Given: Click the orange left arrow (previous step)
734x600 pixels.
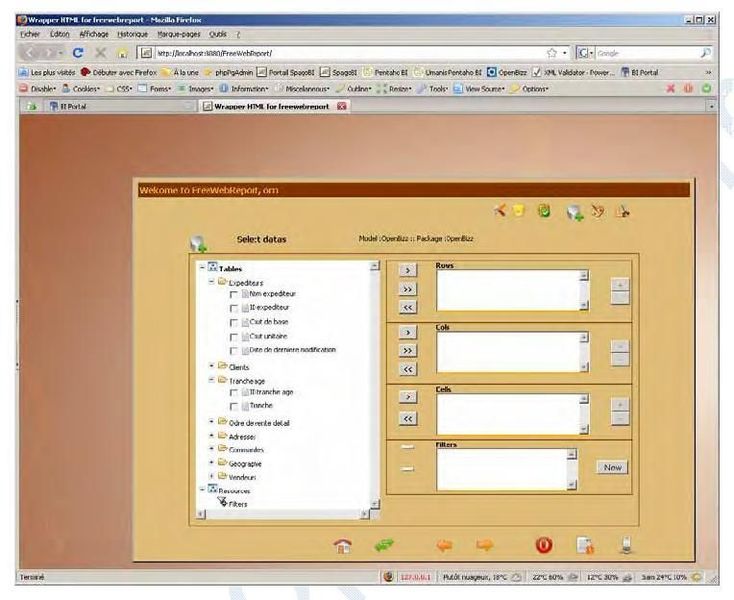Looking at the screenshot, I should [445, 544].
